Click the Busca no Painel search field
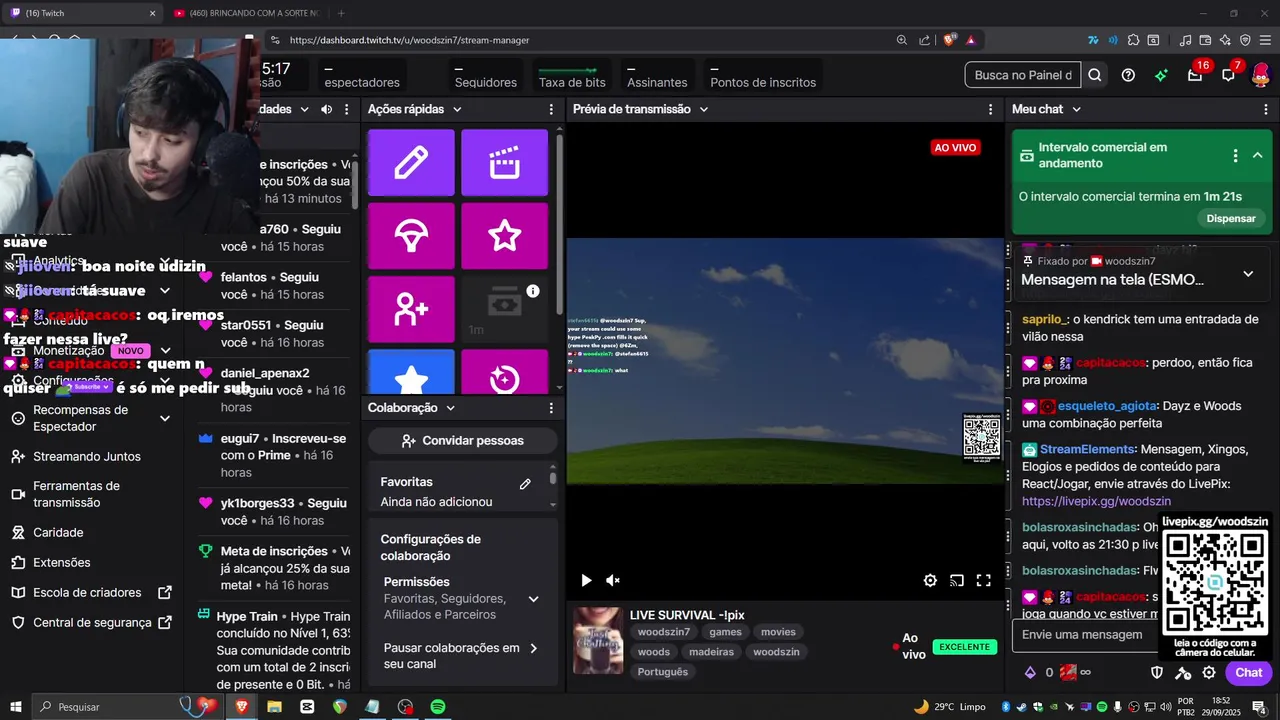This screenshot has width=1280, height=720. 1023,75
